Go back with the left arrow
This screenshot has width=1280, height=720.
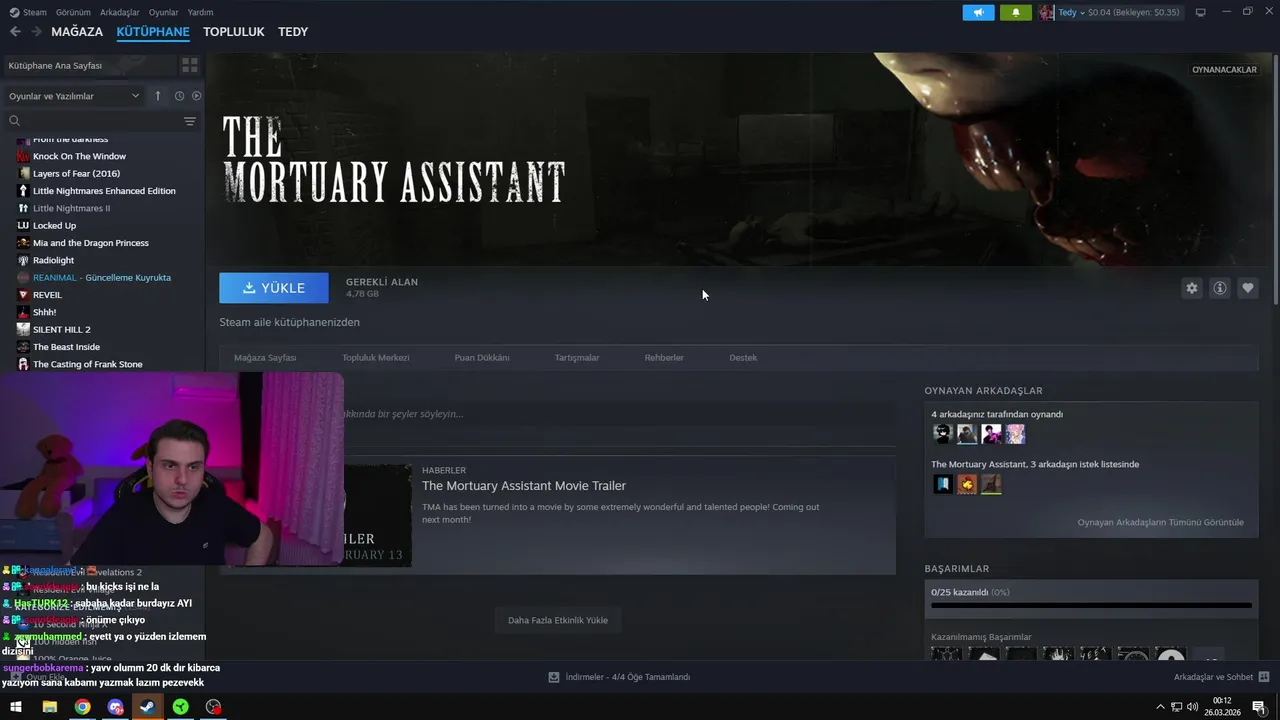pyautogui.click(x=15, y=32)
